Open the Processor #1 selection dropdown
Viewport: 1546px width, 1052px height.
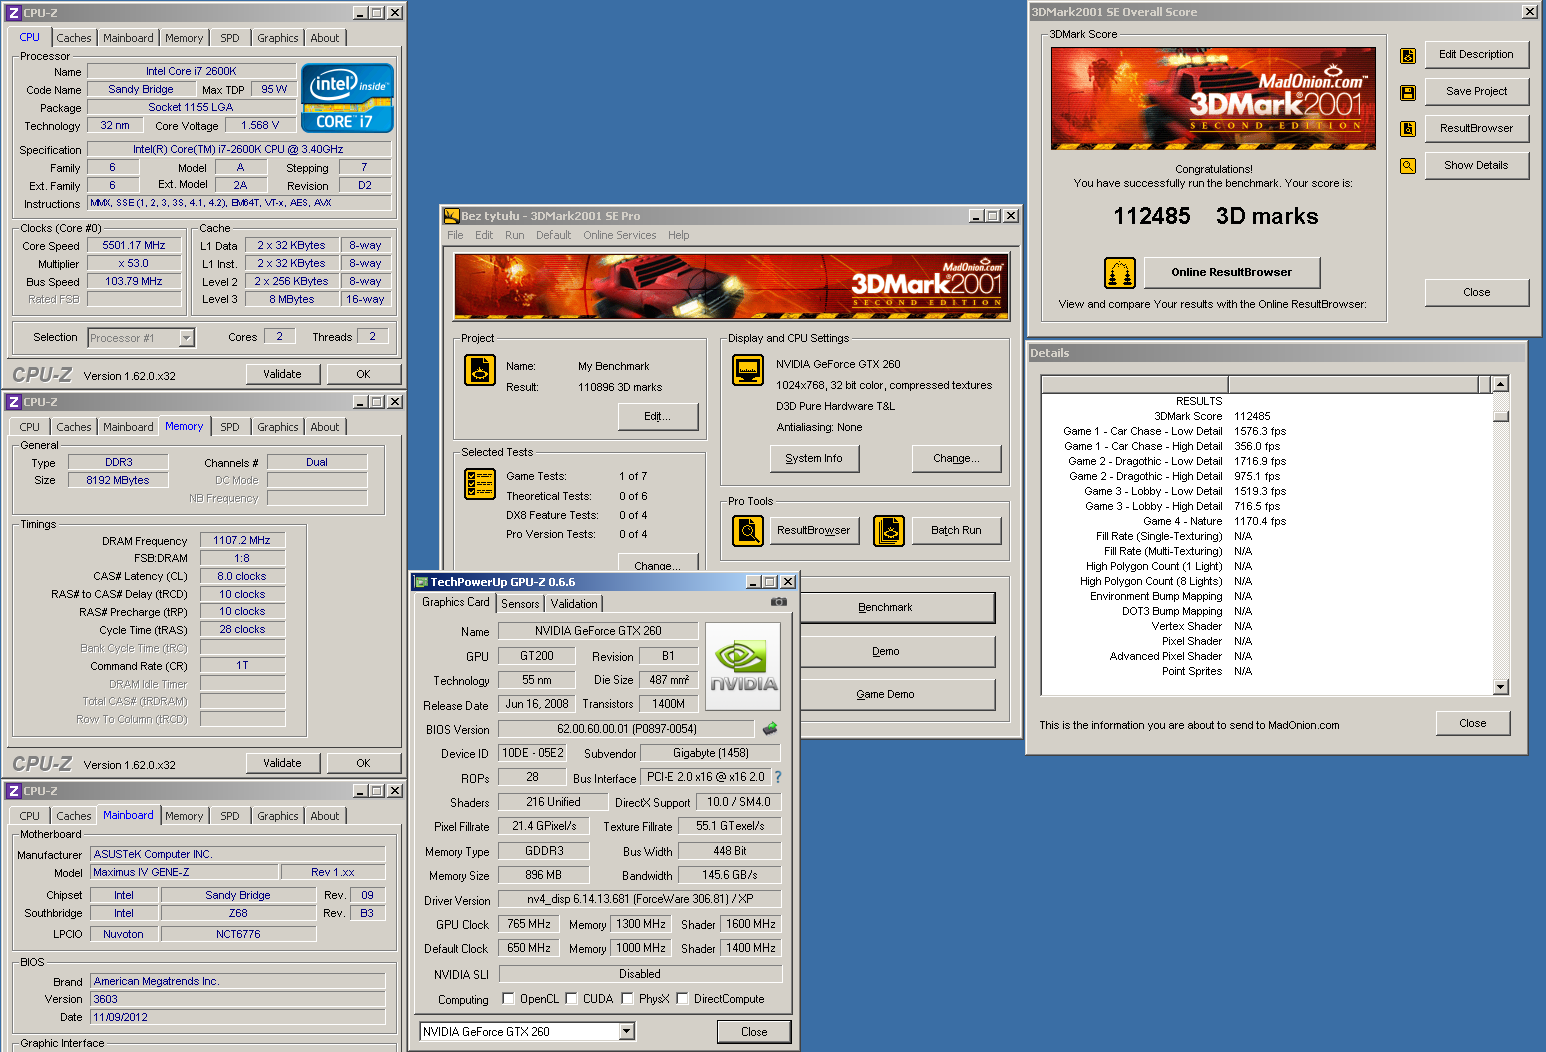[x=186, y=338]
